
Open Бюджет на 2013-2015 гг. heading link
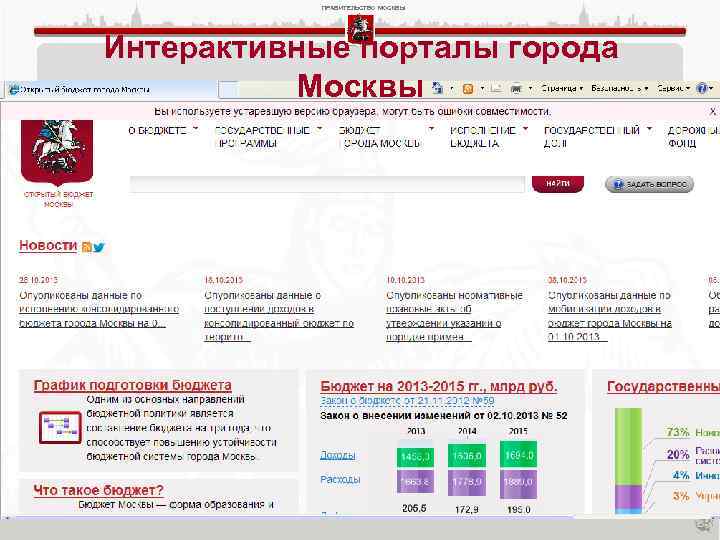tap(439, 387)
